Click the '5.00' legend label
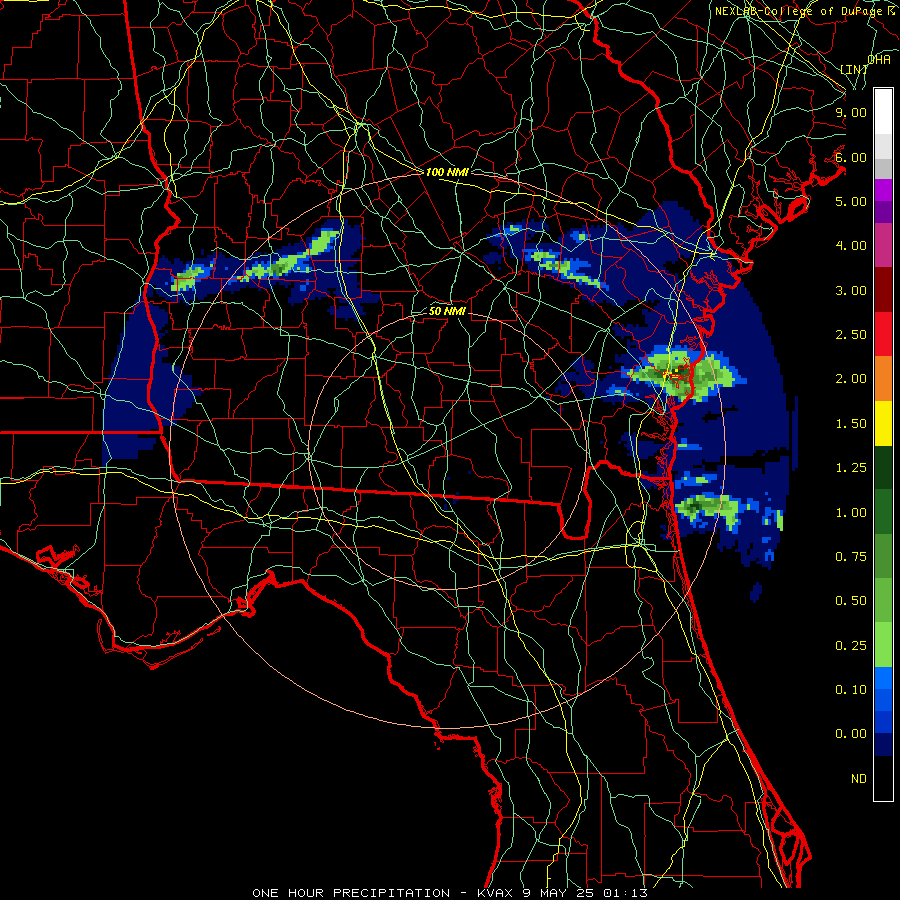 [851, 201]
